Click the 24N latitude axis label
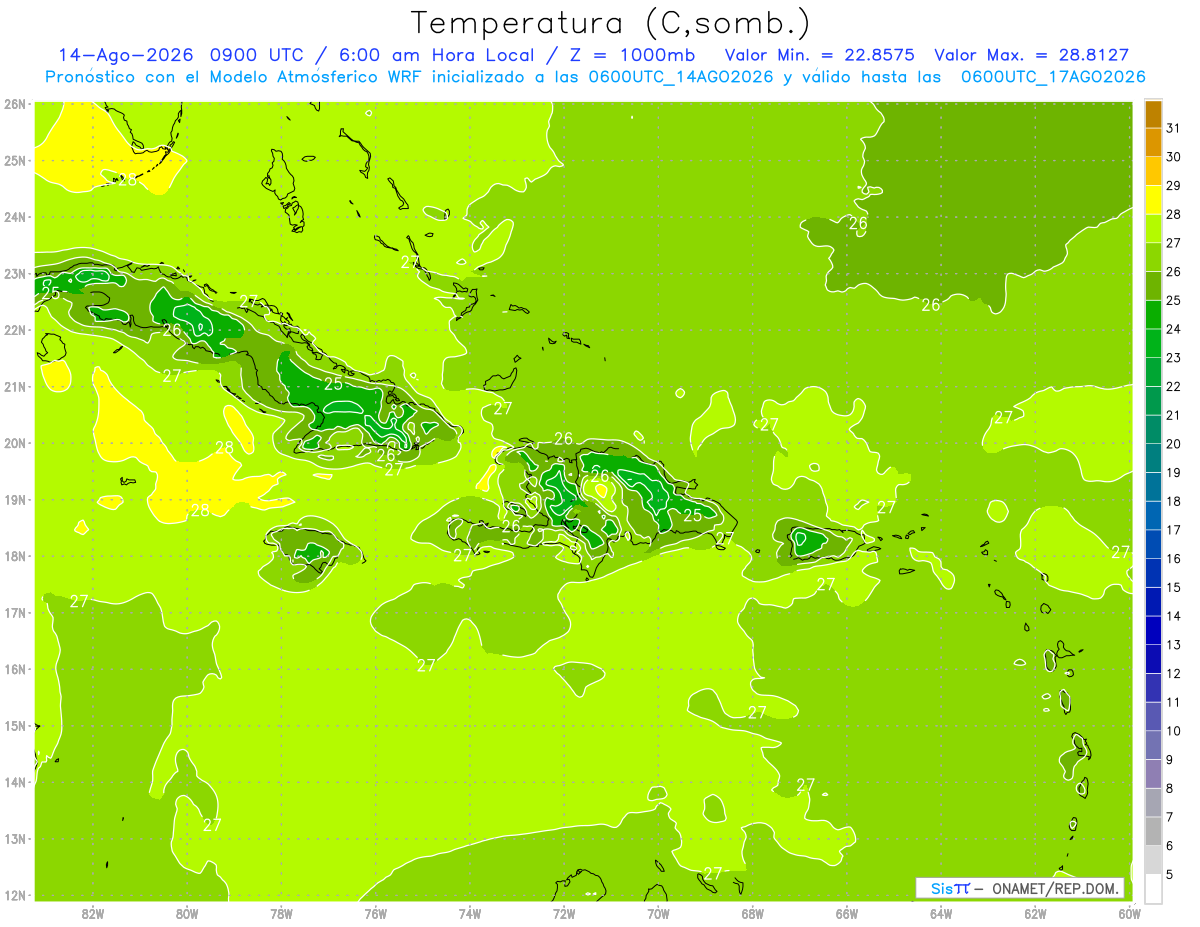This screenshot has width=1200, height=927. (14, 217)
